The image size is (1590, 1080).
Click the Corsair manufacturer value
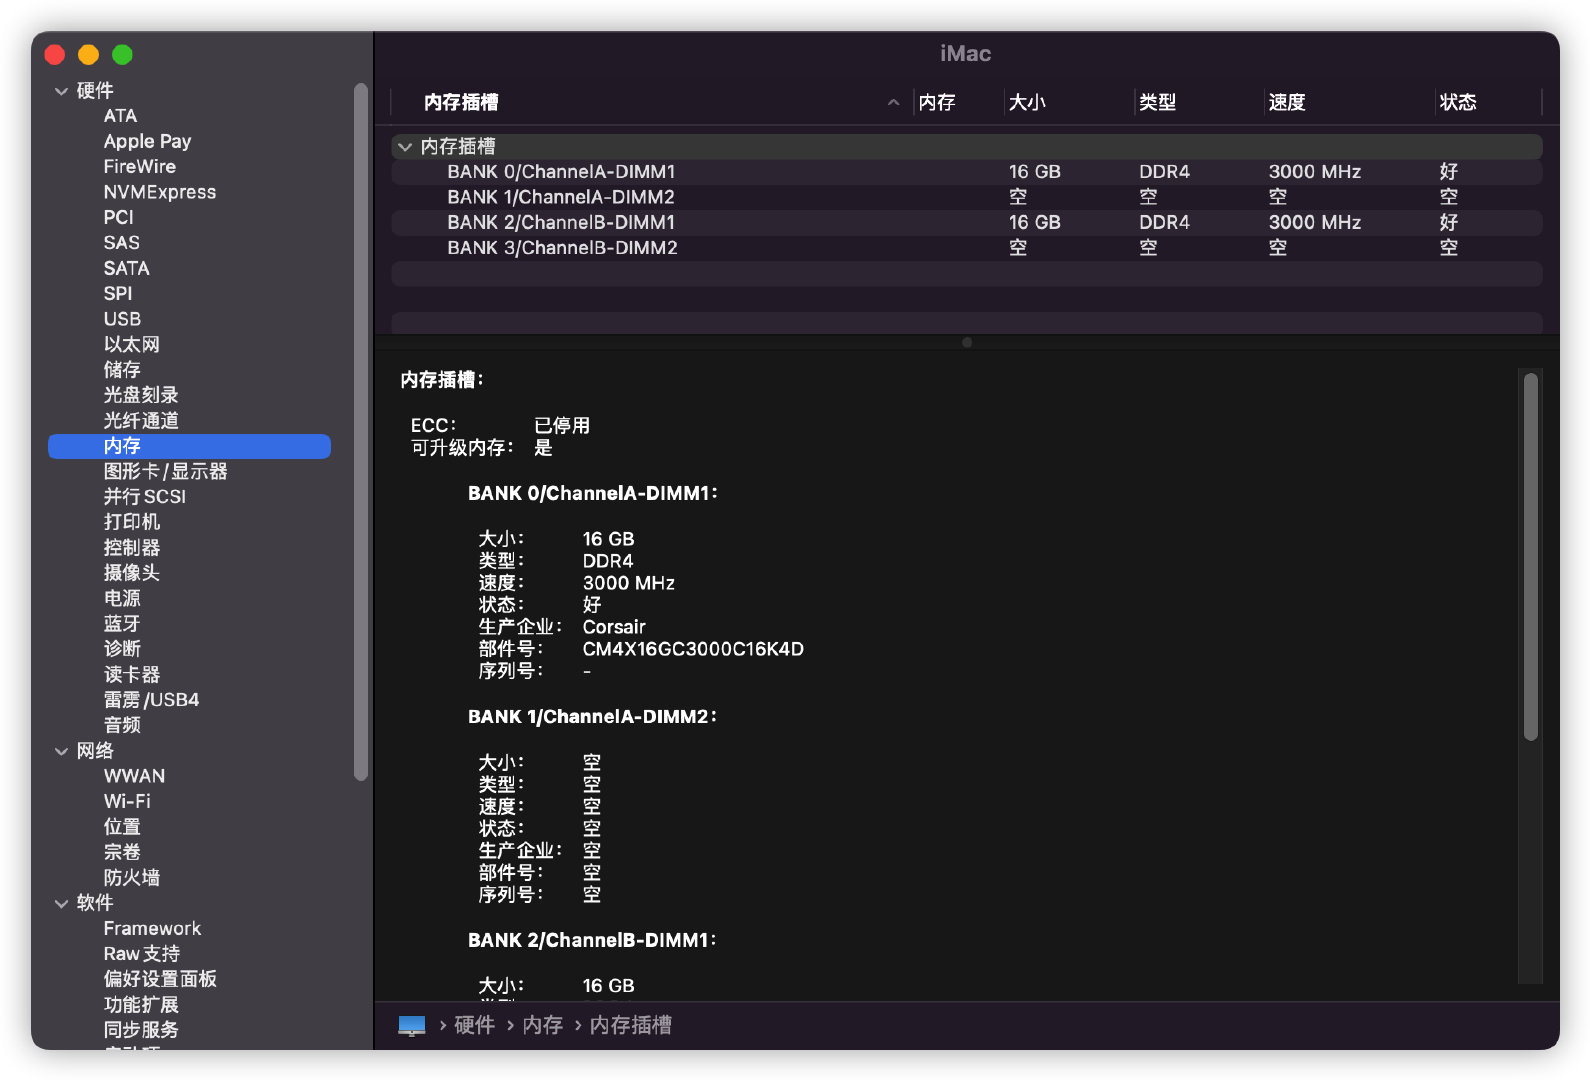(x=614, y=627)
